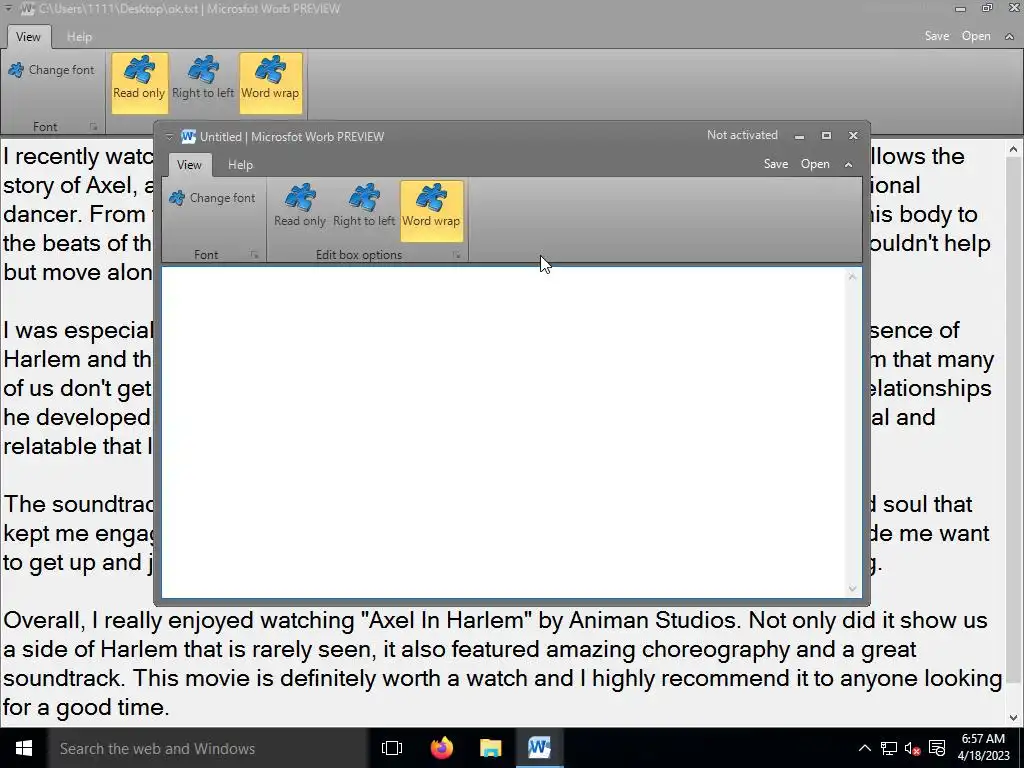Screen dimensions: 1024x768
Task: Click Save in ok.txt window
Action: [x=936, y=36]
